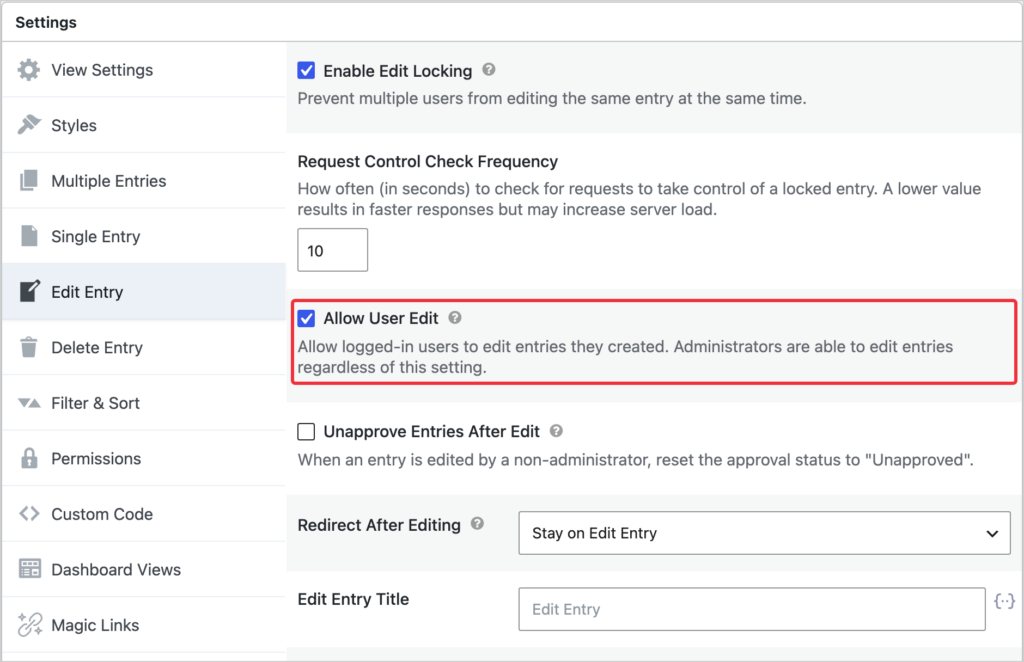Click the Custom Code brackets icon
The image size is (1024, 662).
(x=29, y=514)
